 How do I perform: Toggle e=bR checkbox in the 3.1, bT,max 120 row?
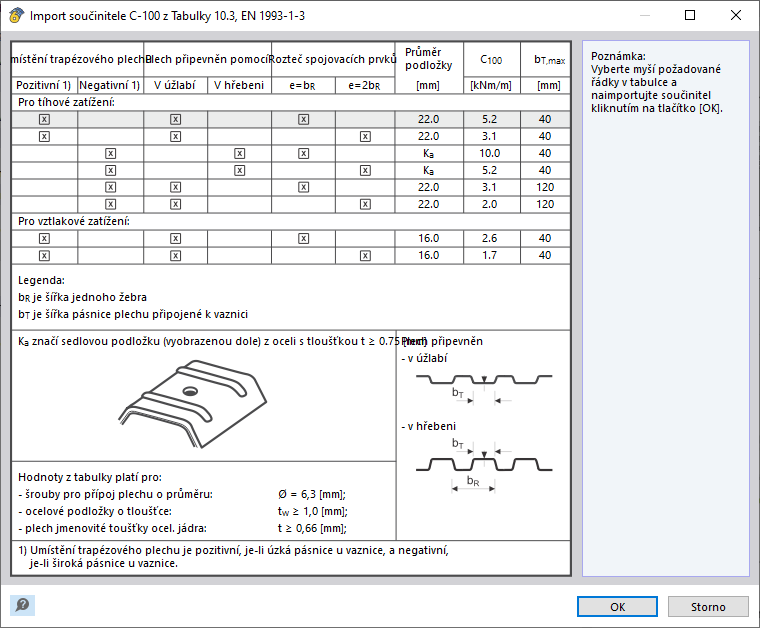point(303,188)
